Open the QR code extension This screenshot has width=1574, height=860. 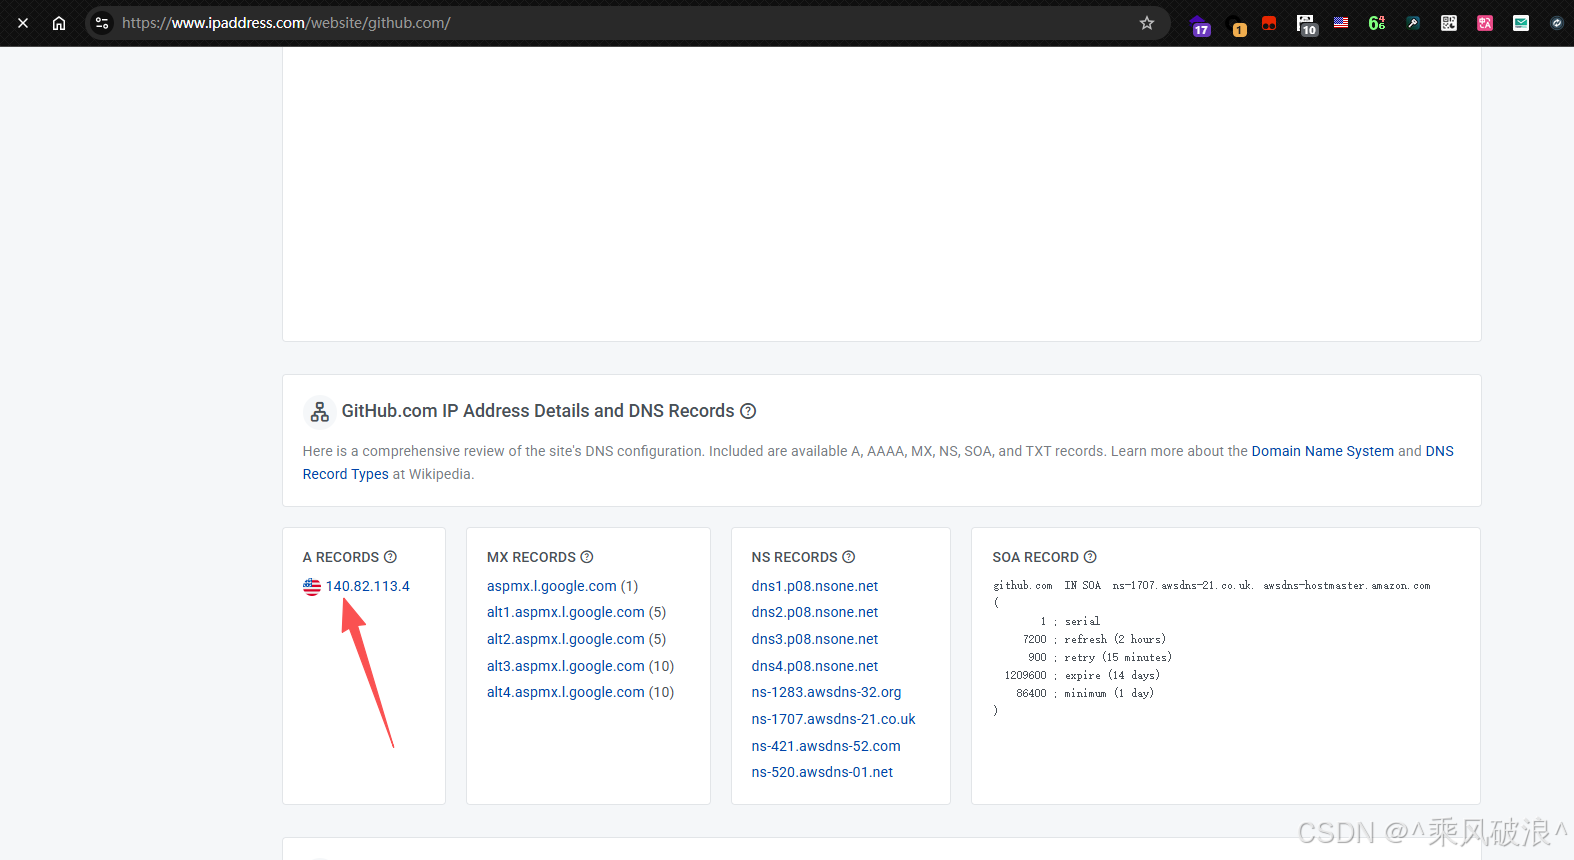click(1449, 23)
